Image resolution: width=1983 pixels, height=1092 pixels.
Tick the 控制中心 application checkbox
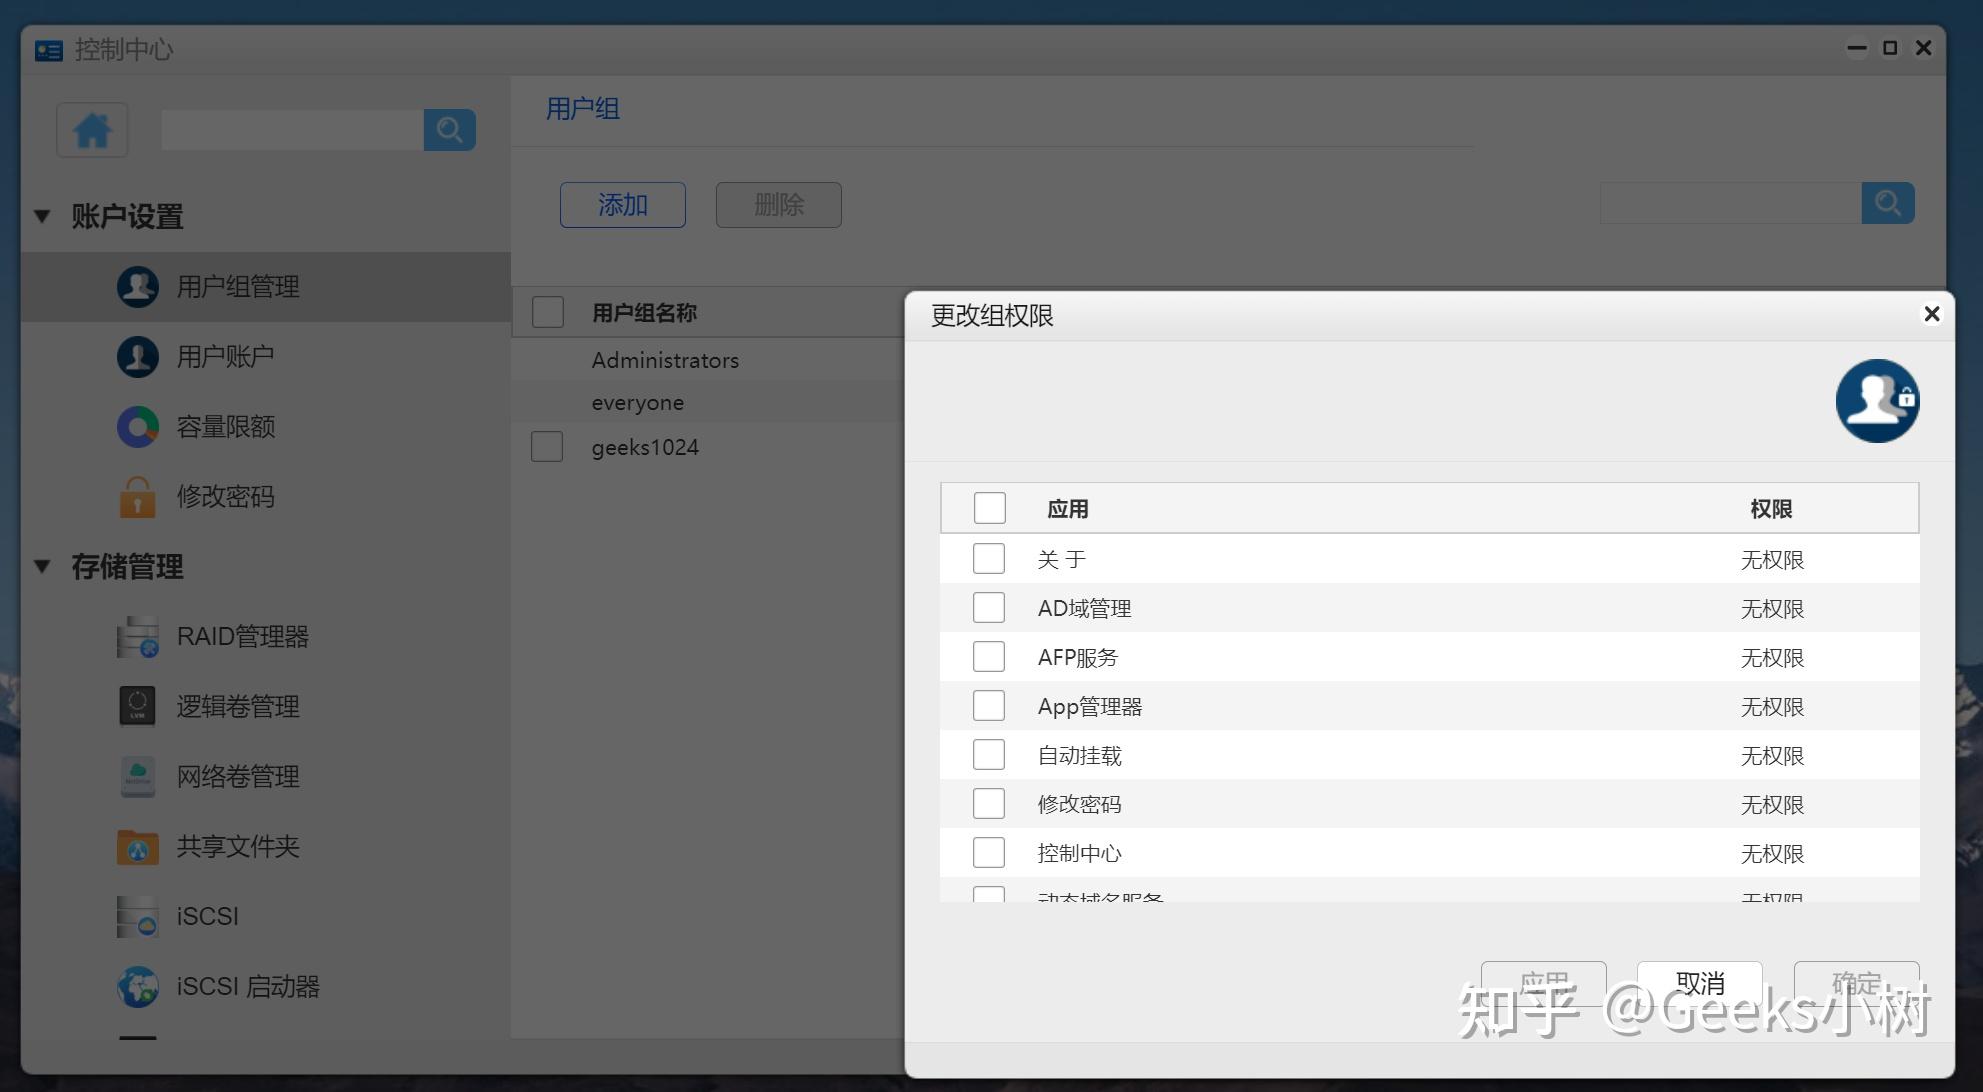coord(989,853)
